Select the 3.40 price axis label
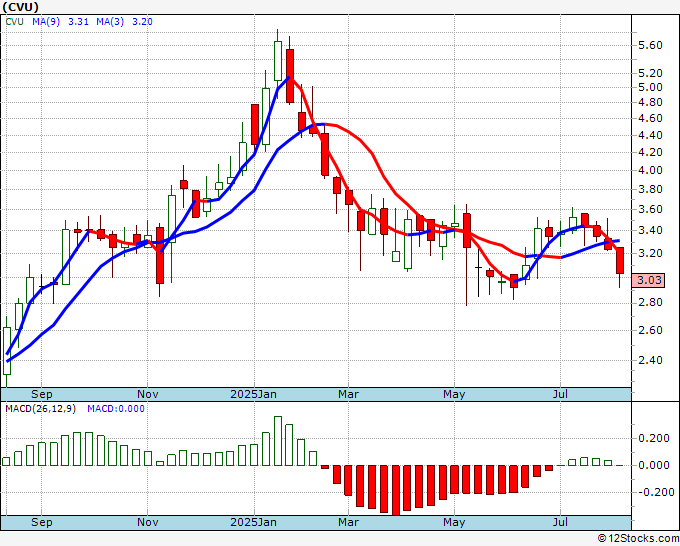The width and height of the screenshot is (680, 546). pos(651,231)
